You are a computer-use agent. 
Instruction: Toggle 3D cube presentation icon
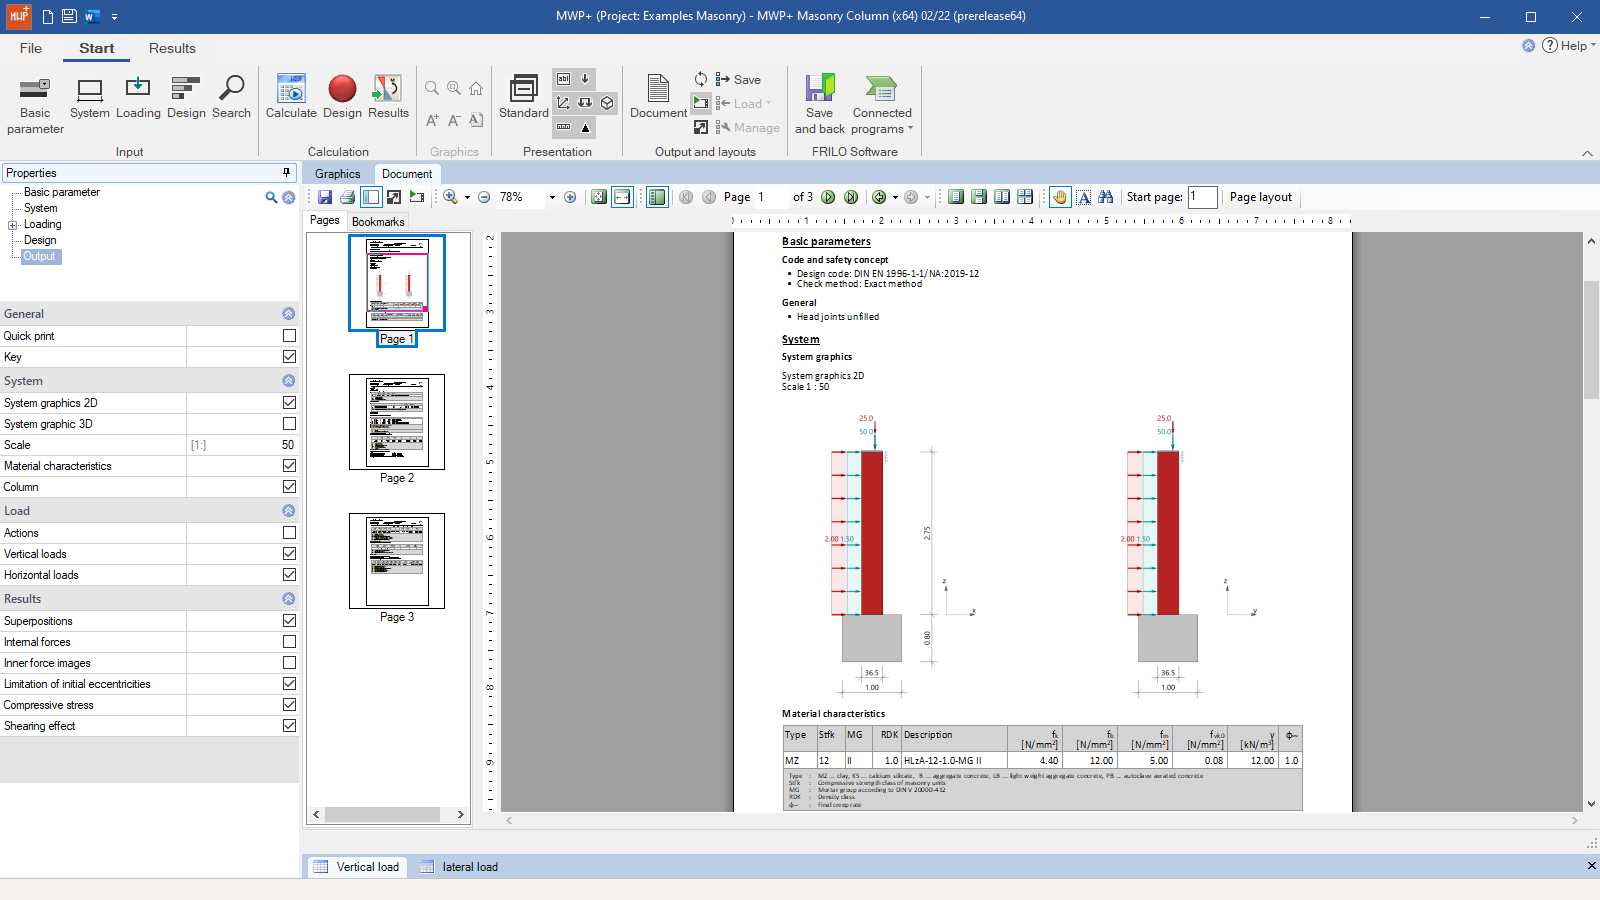point(607,103)
